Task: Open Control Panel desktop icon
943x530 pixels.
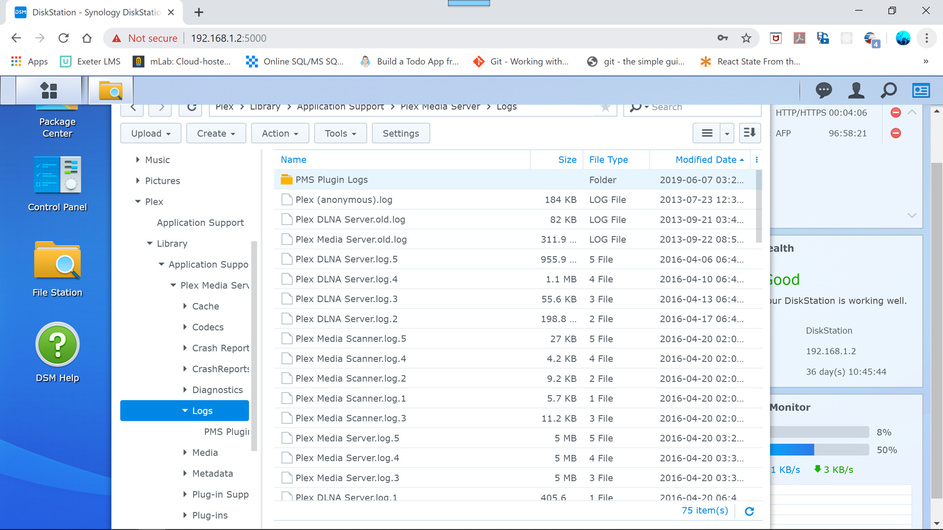Action: (x=57, y=183)
